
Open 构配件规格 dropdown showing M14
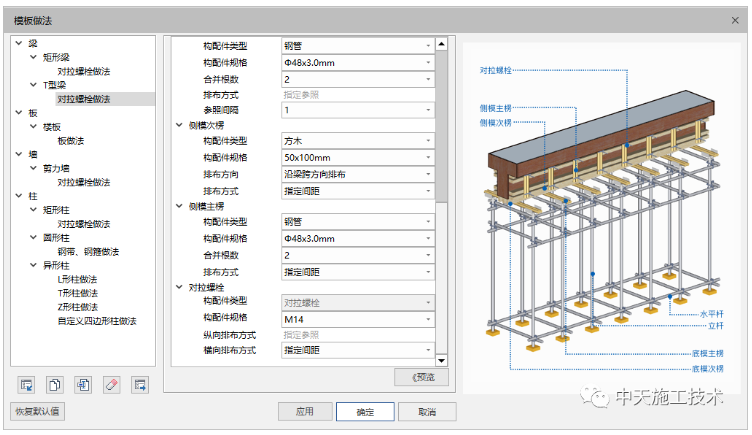click(358, 319)
